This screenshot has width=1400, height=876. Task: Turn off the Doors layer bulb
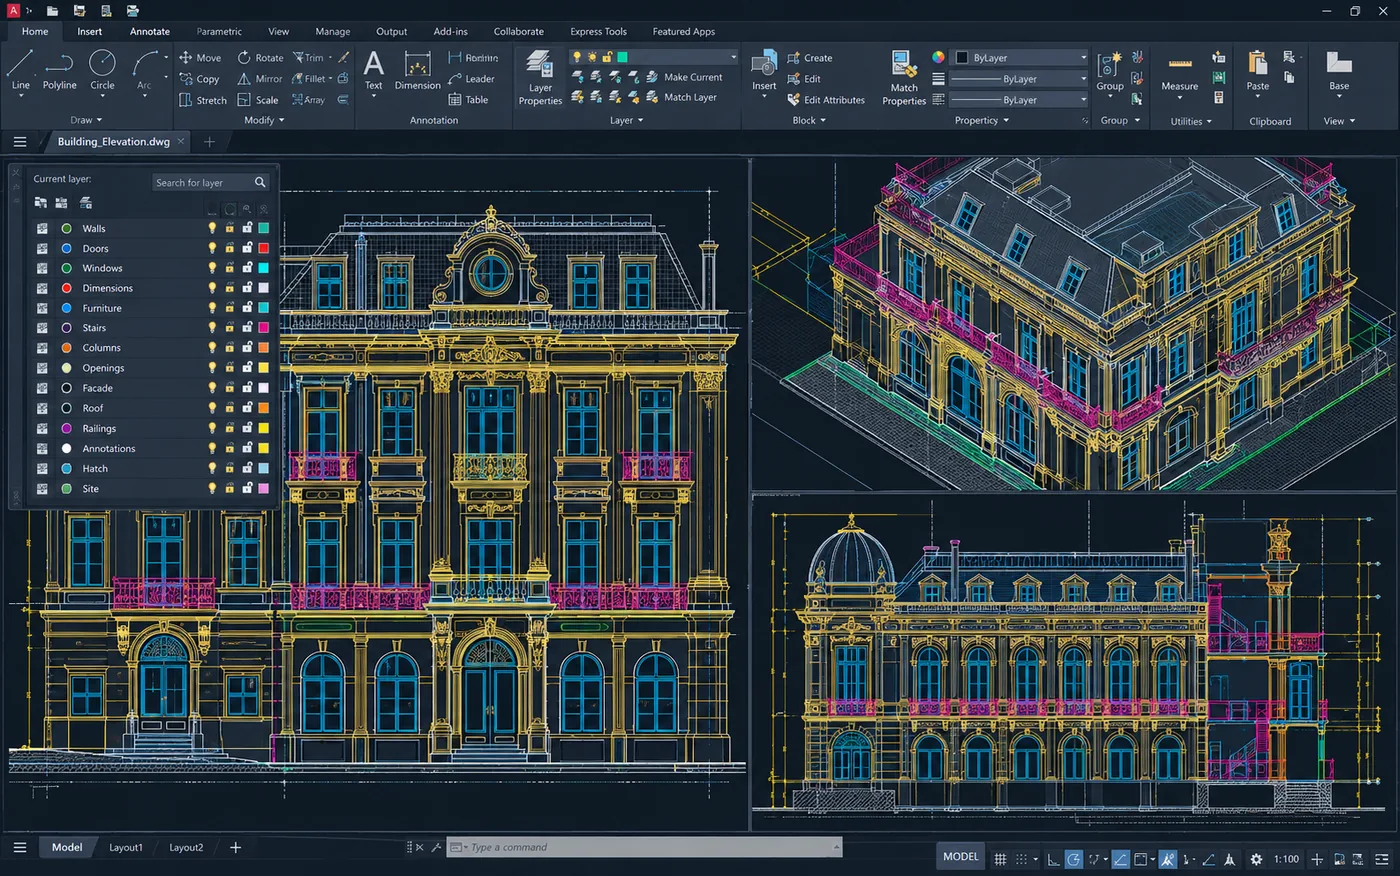coord(212,248)
